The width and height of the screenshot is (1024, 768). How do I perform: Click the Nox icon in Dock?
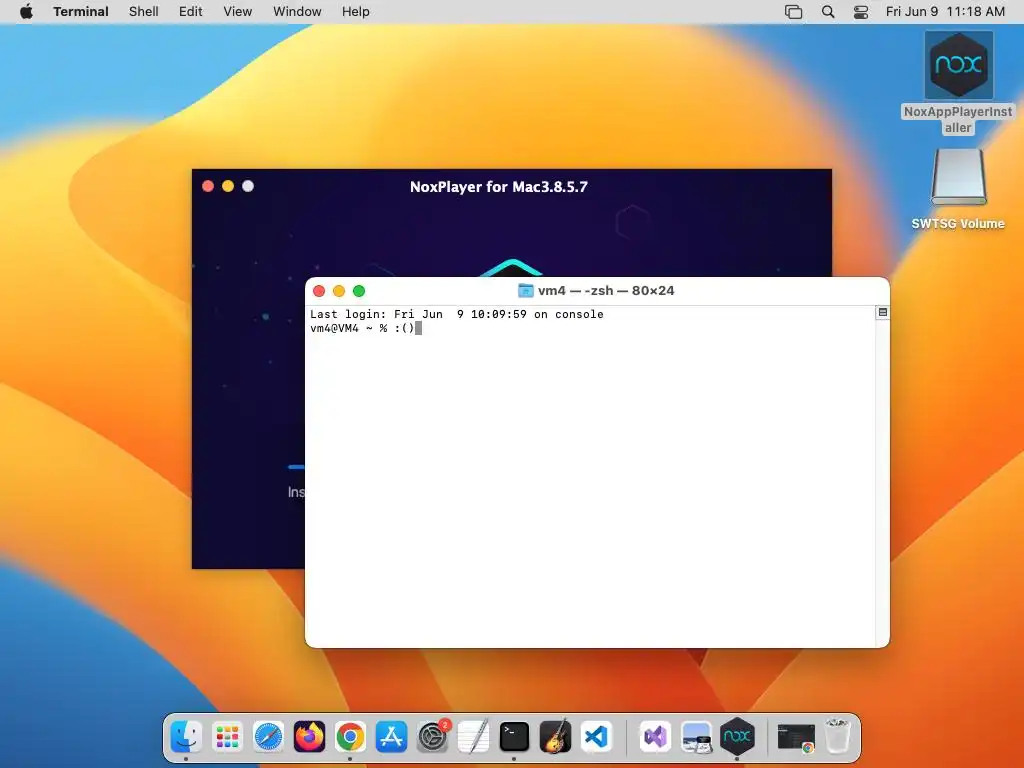737,737
